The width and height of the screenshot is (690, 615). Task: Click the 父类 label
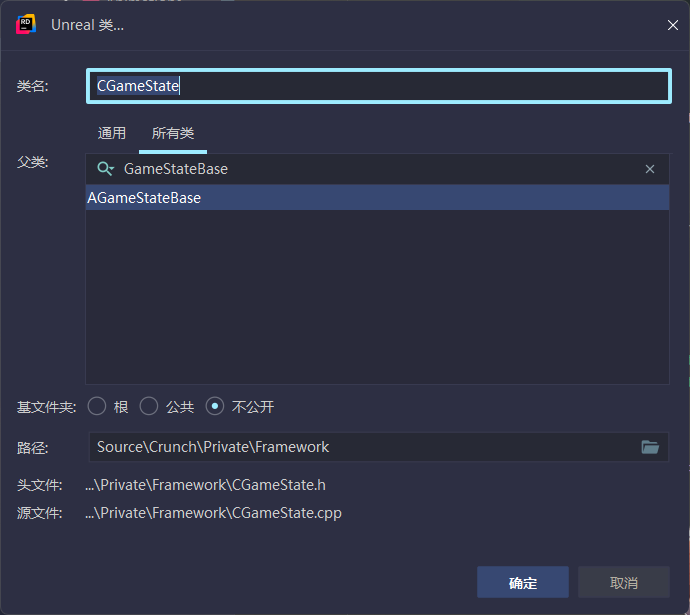click(33, 162)
